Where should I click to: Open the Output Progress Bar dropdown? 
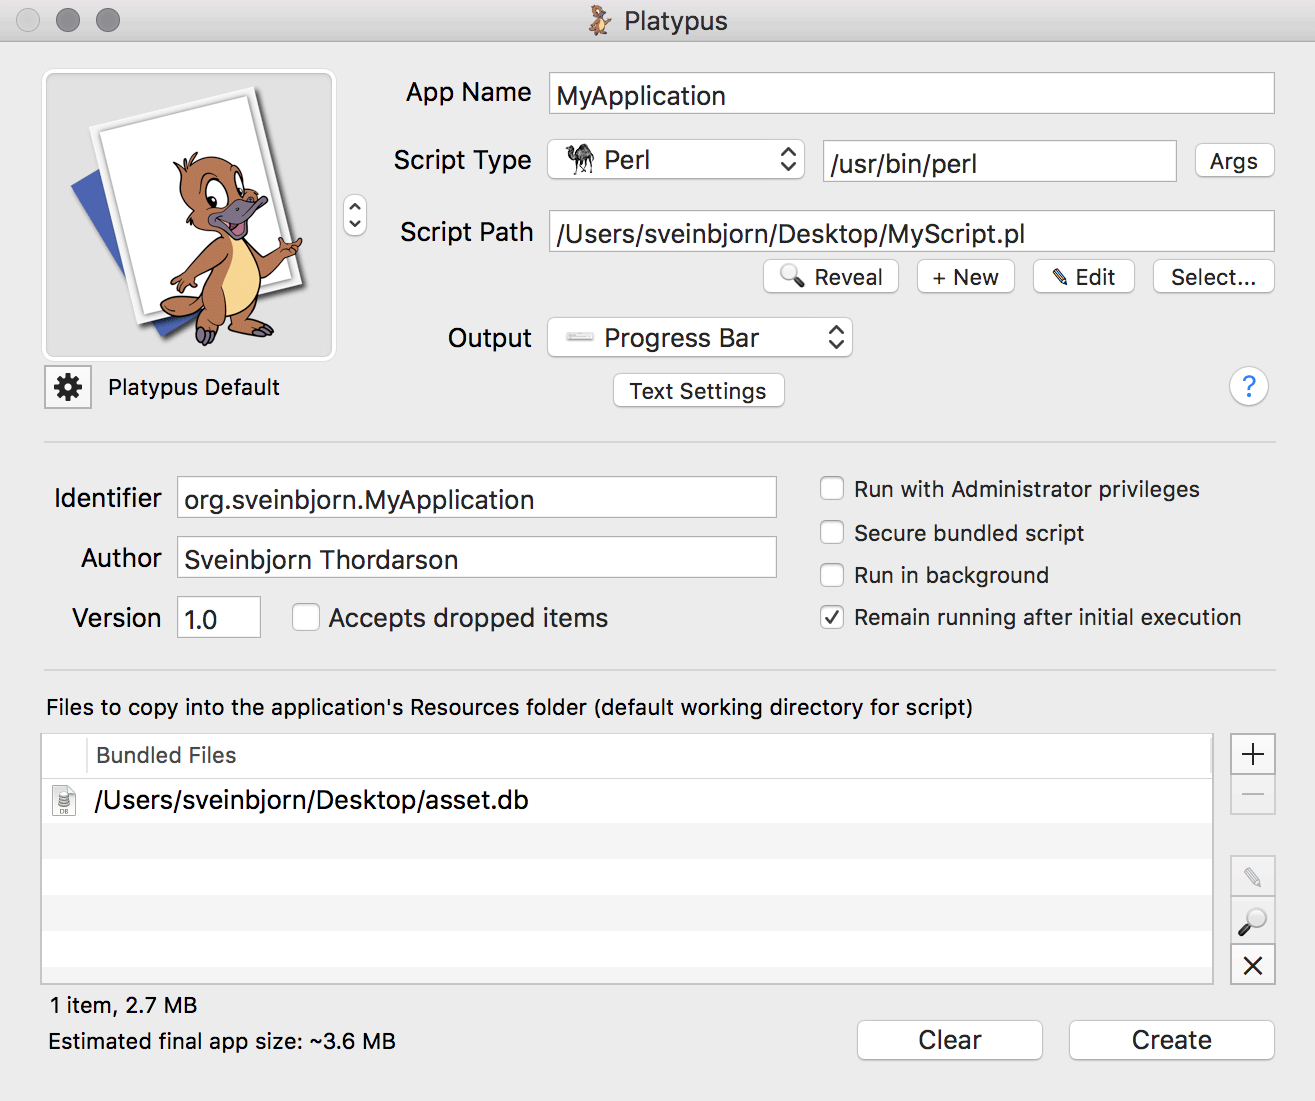point(700,338)
